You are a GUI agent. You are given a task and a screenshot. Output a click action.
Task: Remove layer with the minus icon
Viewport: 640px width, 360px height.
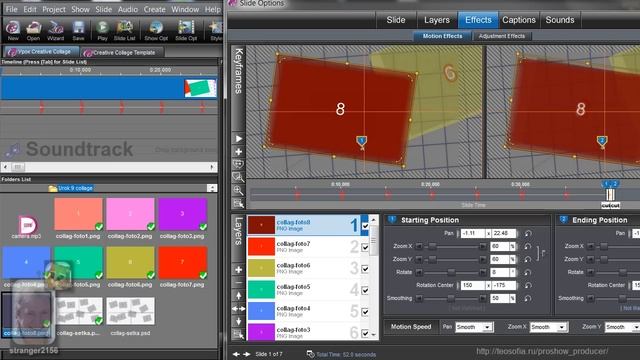coord(239,282)
